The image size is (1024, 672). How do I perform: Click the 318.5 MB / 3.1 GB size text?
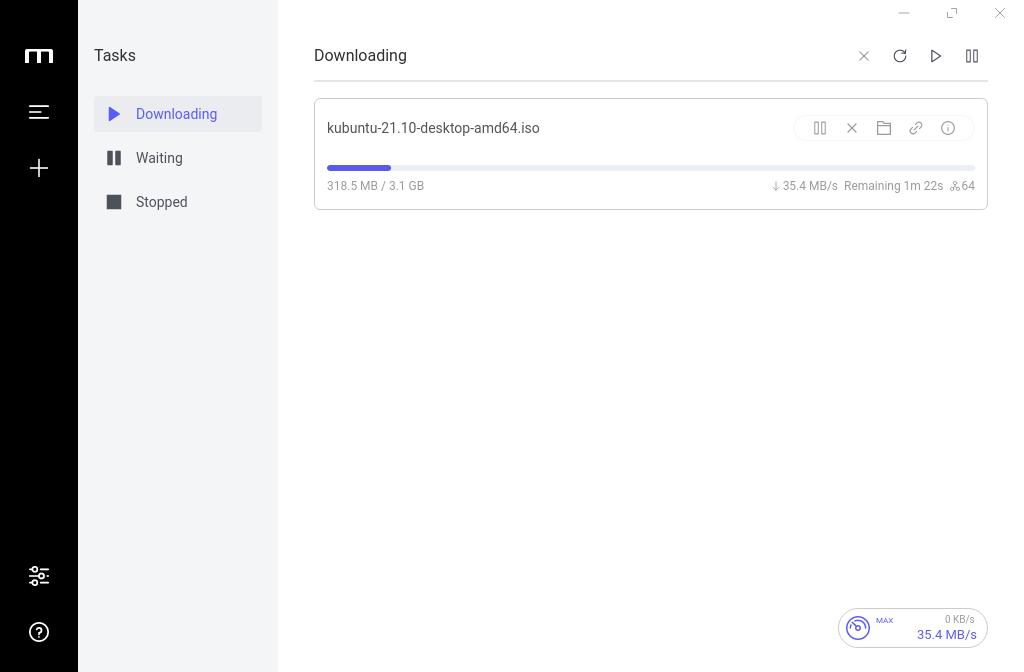coord(376,185)
